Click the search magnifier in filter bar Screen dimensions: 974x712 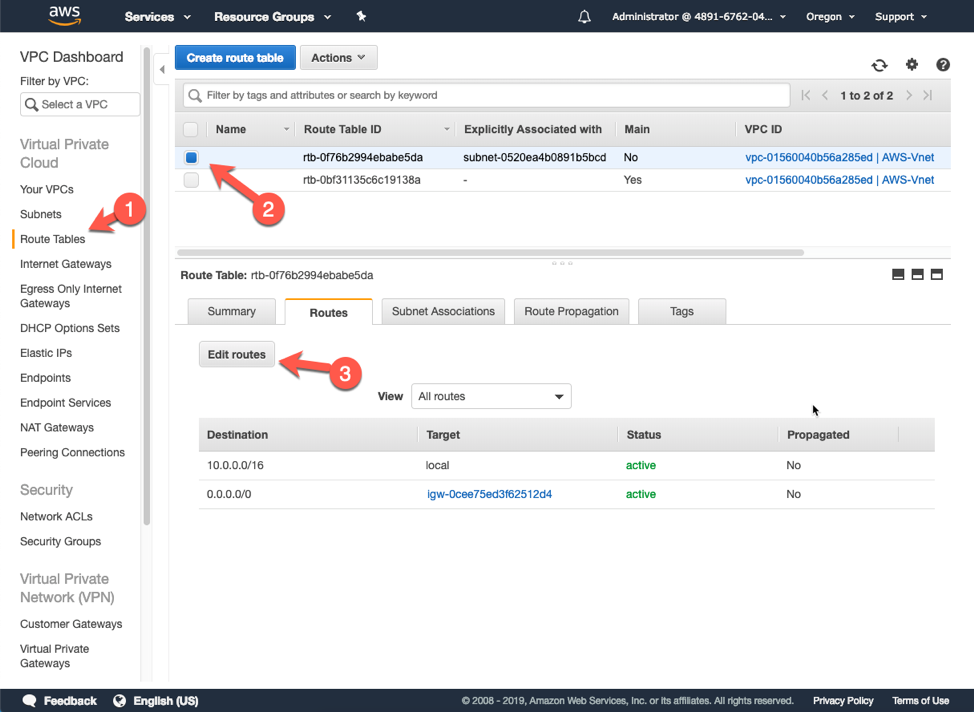point(195,96)
